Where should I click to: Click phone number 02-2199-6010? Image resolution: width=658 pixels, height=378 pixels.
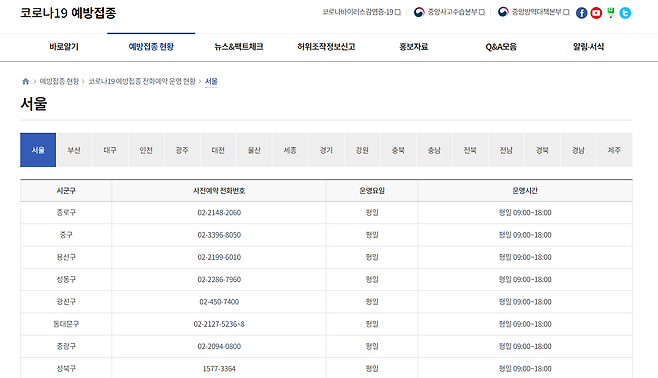pos(219,257)
